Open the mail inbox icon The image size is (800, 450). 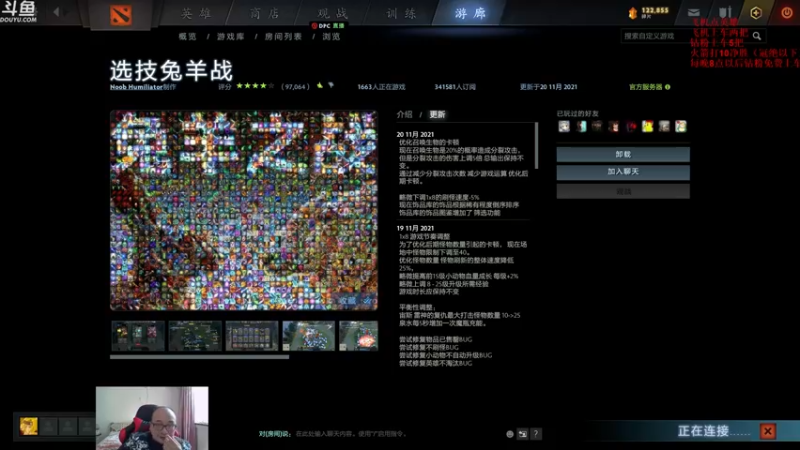693,13
